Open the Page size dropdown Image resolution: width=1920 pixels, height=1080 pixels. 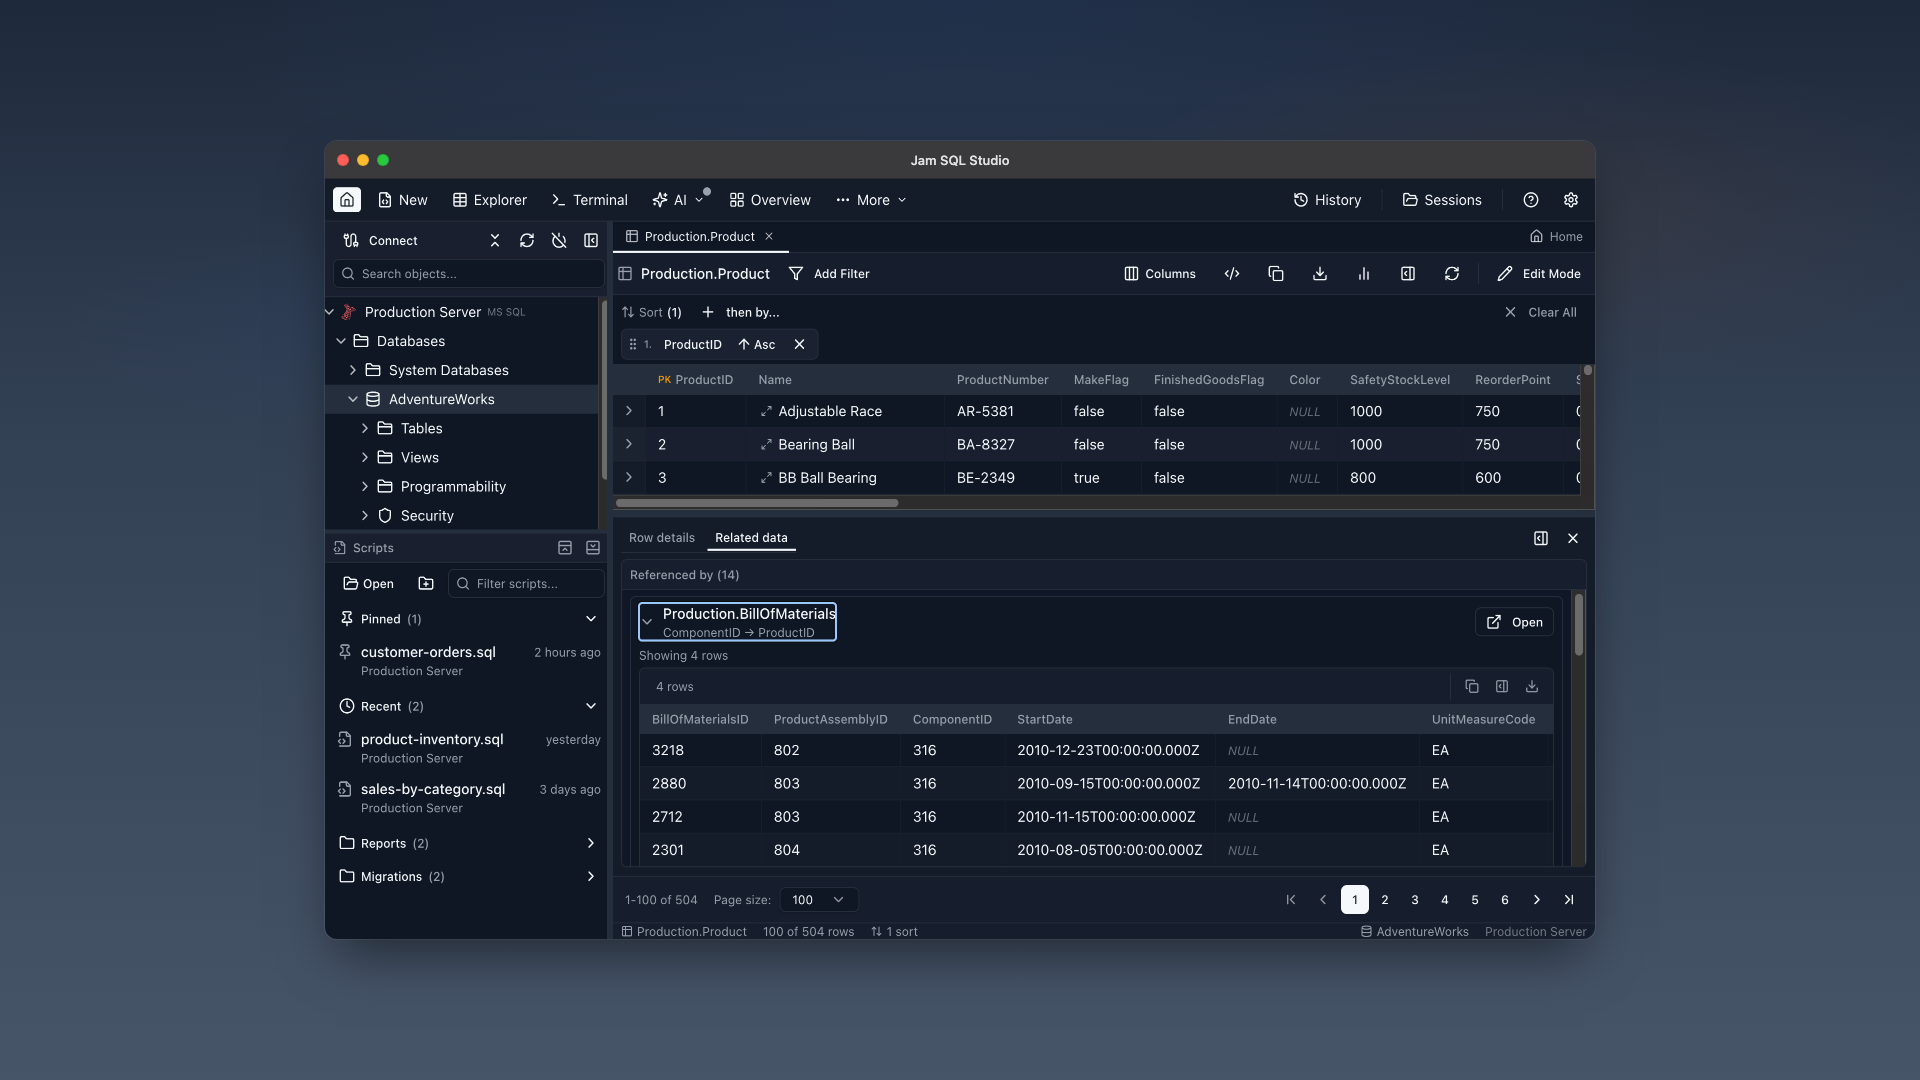(x=817, y=899)
